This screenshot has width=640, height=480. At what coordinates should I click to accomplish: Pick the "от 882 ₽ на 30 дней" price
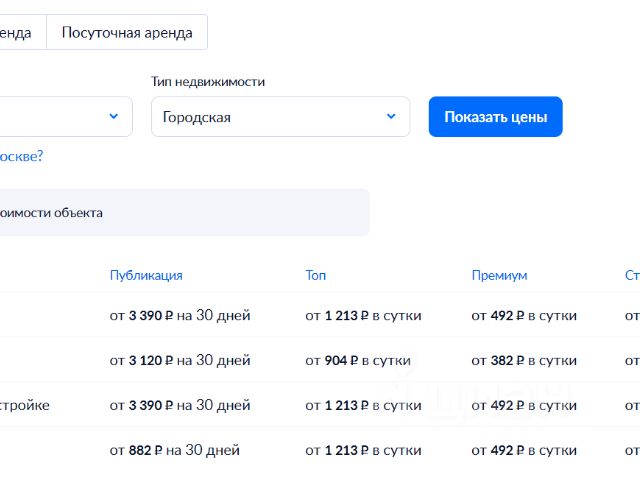coord(175,451)
